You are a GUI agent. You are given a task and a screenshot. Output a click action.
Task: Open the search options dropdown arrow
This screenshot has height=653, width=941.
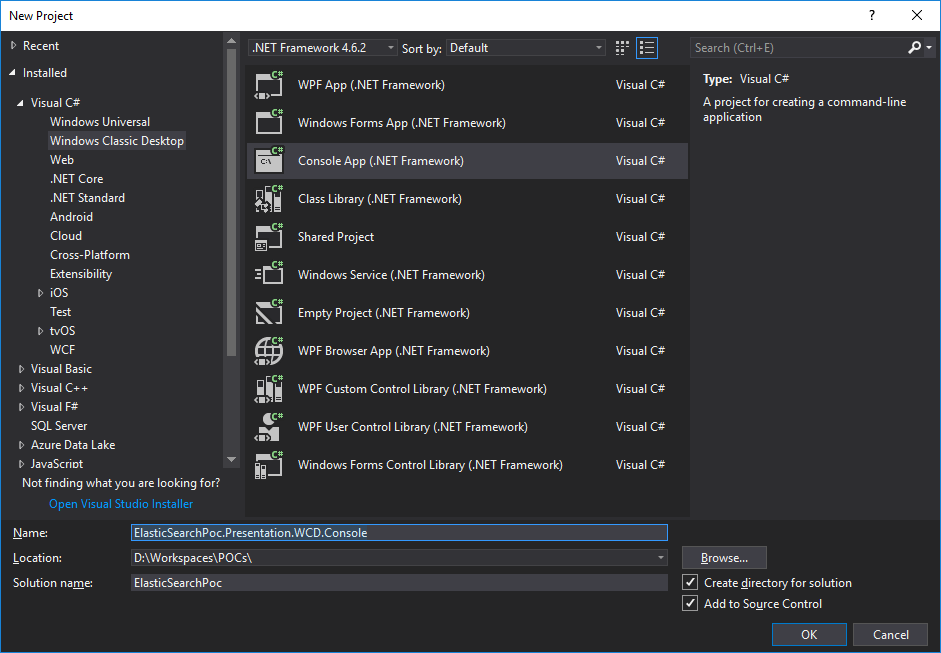pyautogui.click(x=929, y=47)
